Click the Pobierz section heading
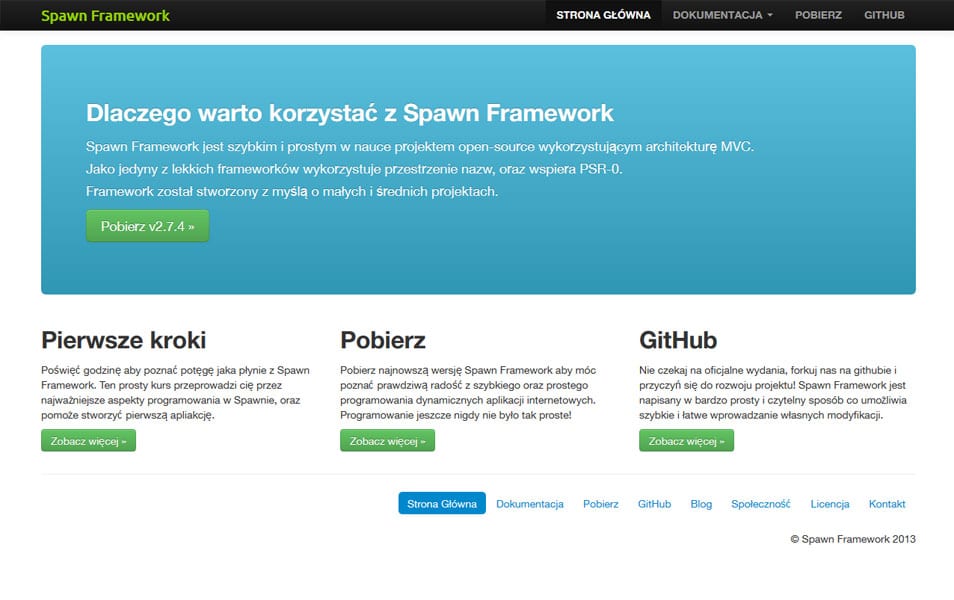 (x=383, y=340)
